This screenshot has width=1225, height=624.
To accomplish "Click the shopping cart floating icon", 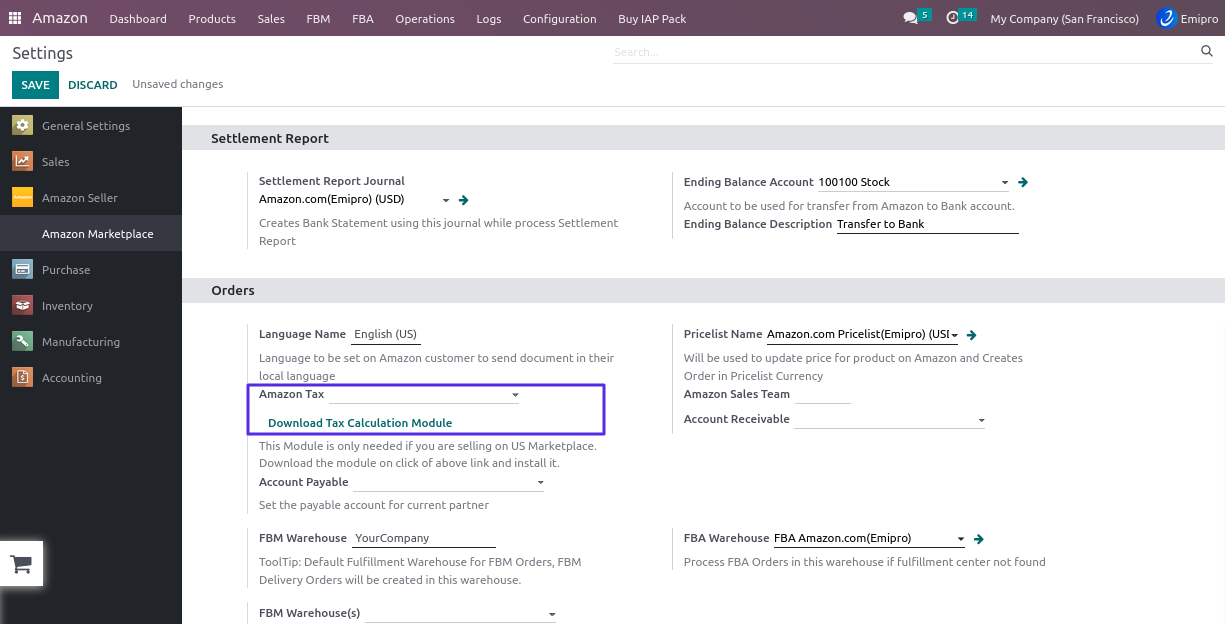I will pyautogui.click(x=21, y=564).
